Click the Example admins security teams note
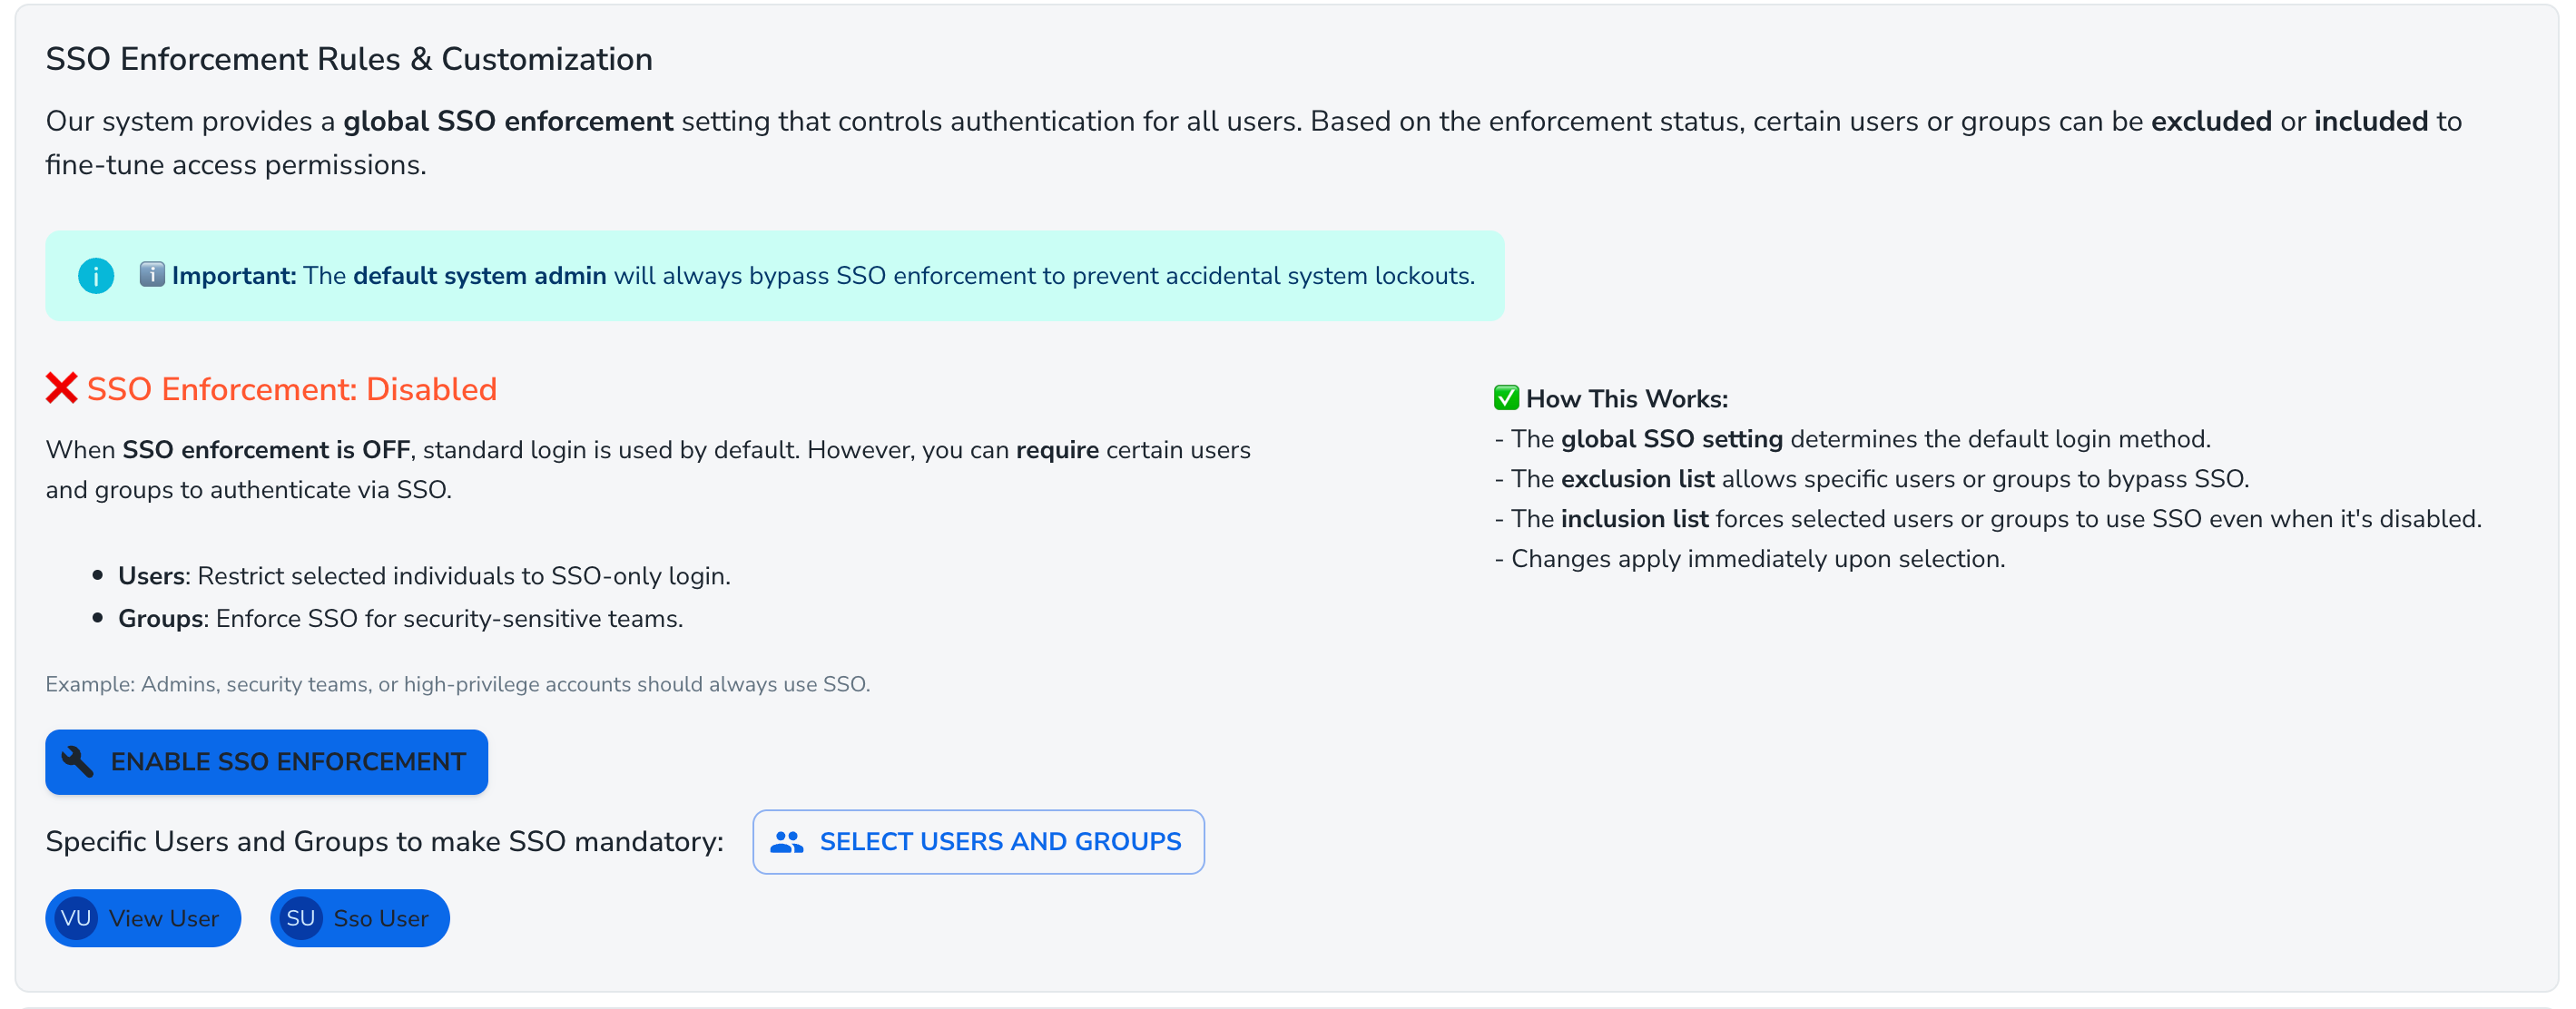2576x1009 pixels. (x=457, y=684)
